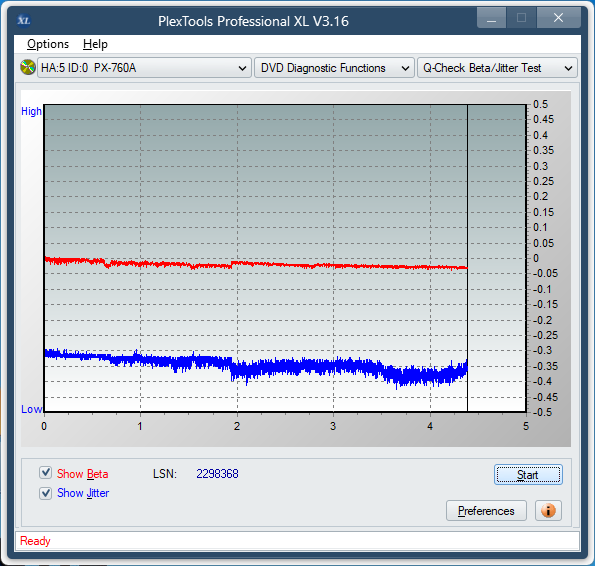This screenshot has height=566, width=595.
Task: Minimize the PlexTools window
Action: [x=491, y=18]
